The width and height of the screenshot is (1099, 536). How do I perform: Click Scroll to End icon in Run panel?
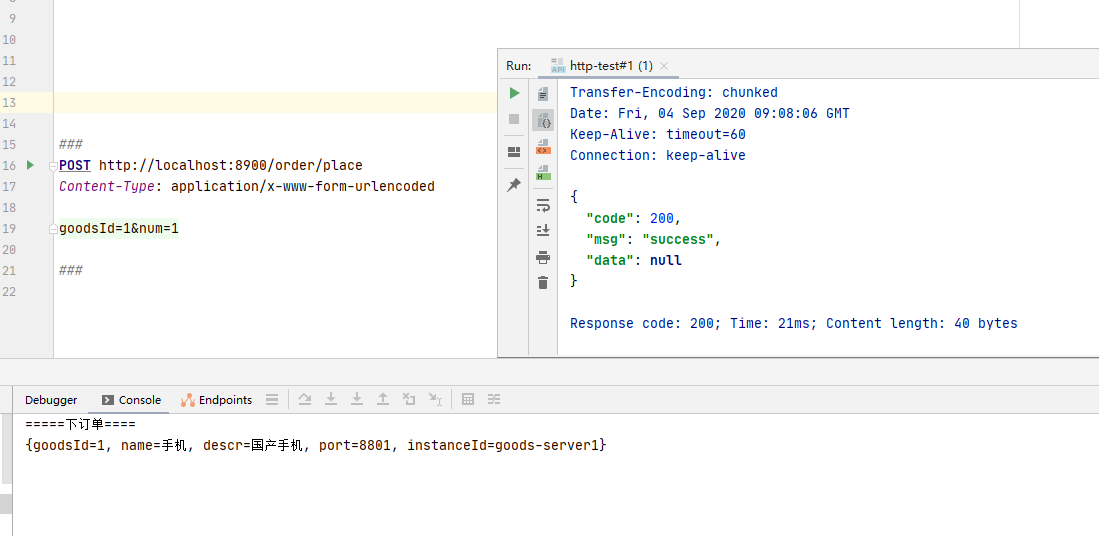coord(543,230)
